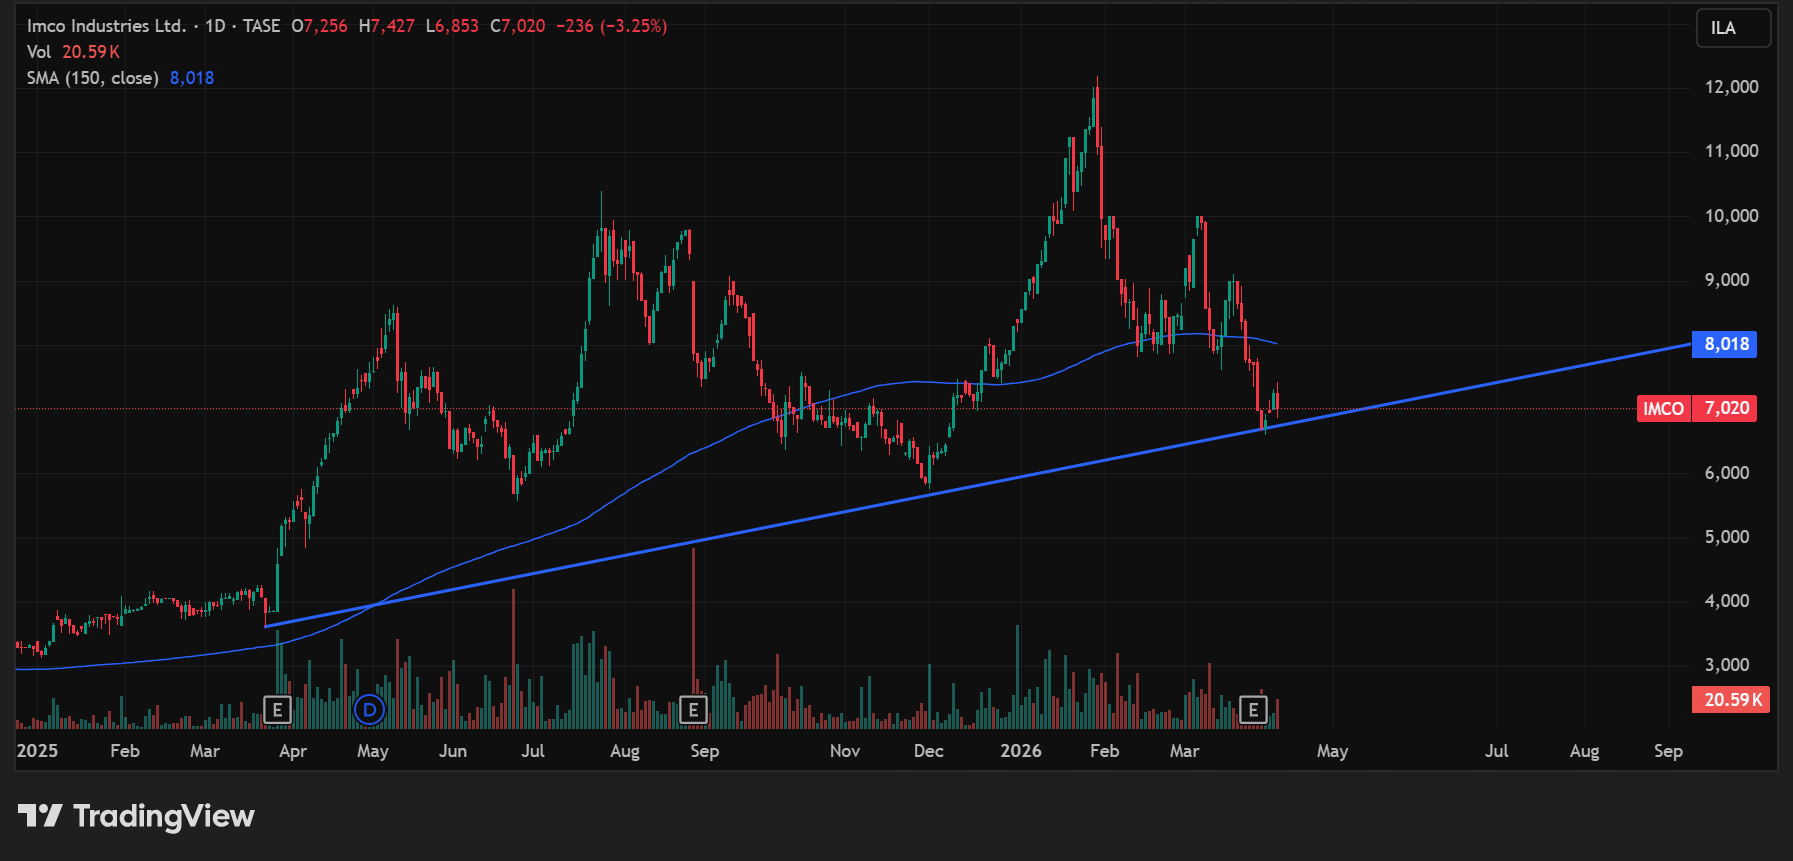Screen dimensions: 1793x861
Task: Click the 4,000 price axis label
Action: [1727, 601]
